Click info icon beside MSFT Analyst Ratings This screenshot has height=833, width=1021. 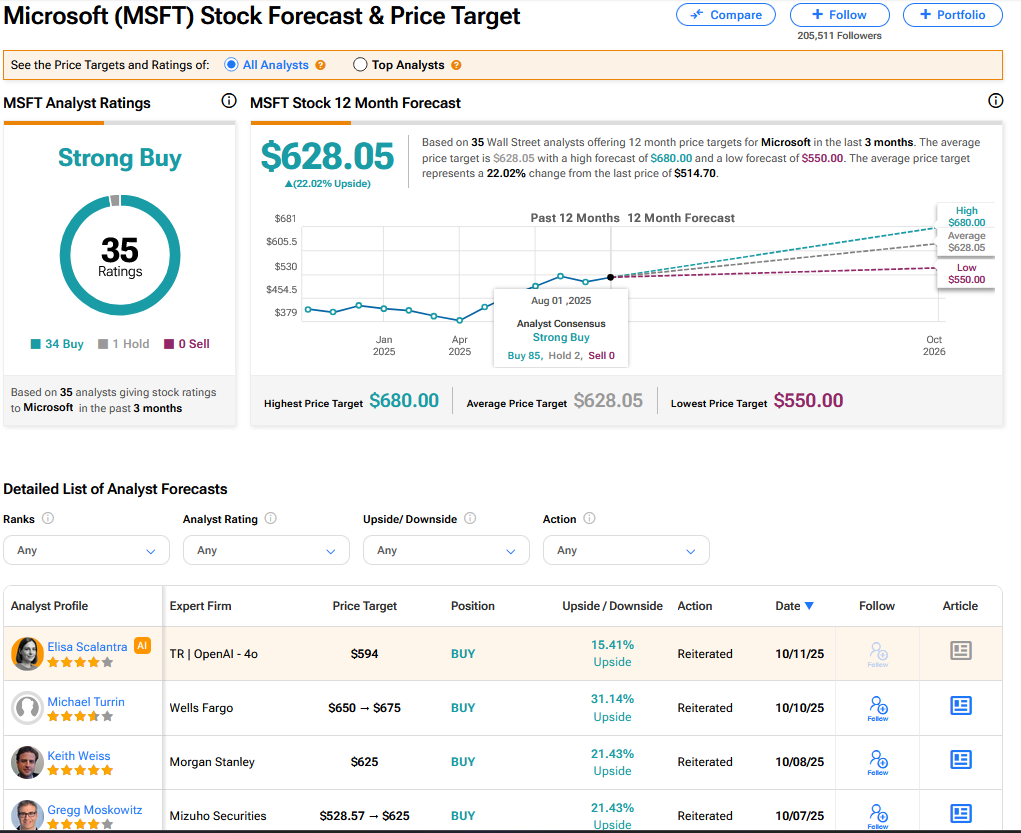(x=228, y=101)
